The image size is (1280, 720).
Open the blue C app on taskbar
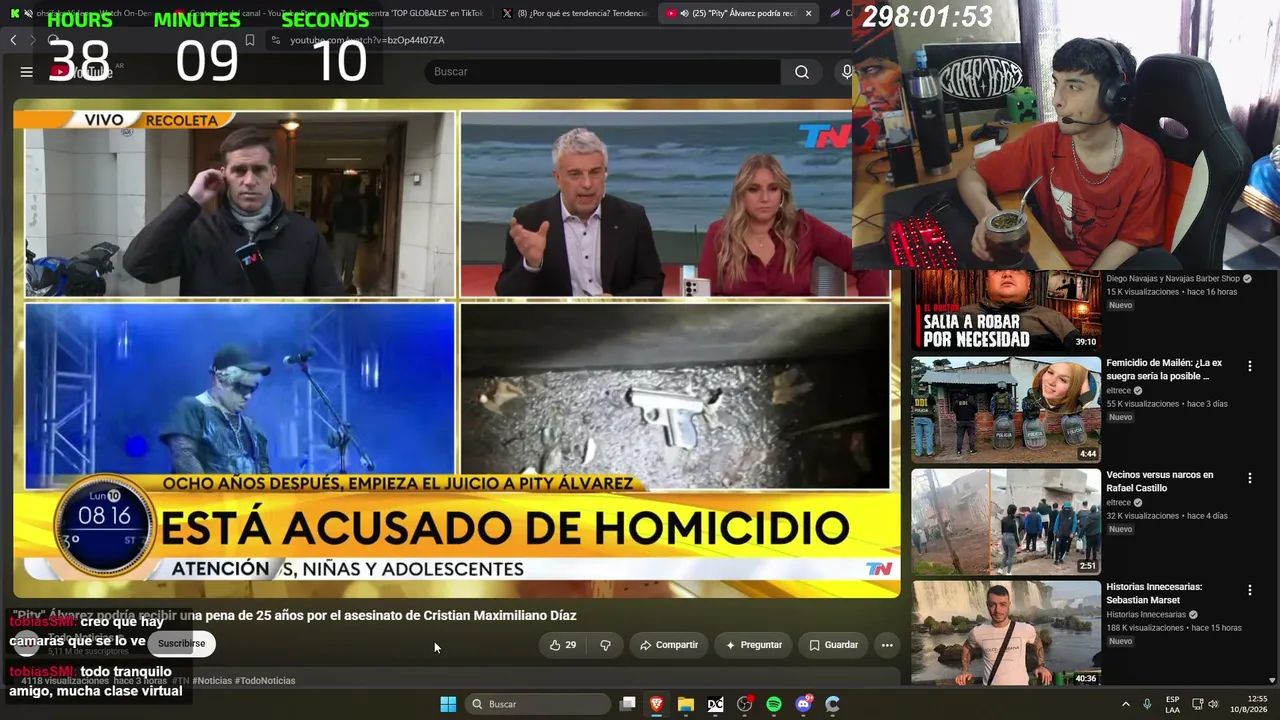[832, 704]
